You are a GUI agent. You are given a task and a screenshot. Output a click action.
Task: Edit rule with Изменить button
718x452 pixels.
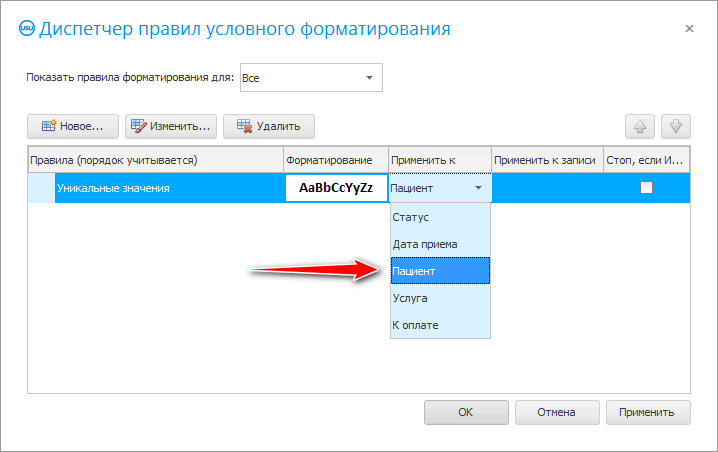[171, 126]
